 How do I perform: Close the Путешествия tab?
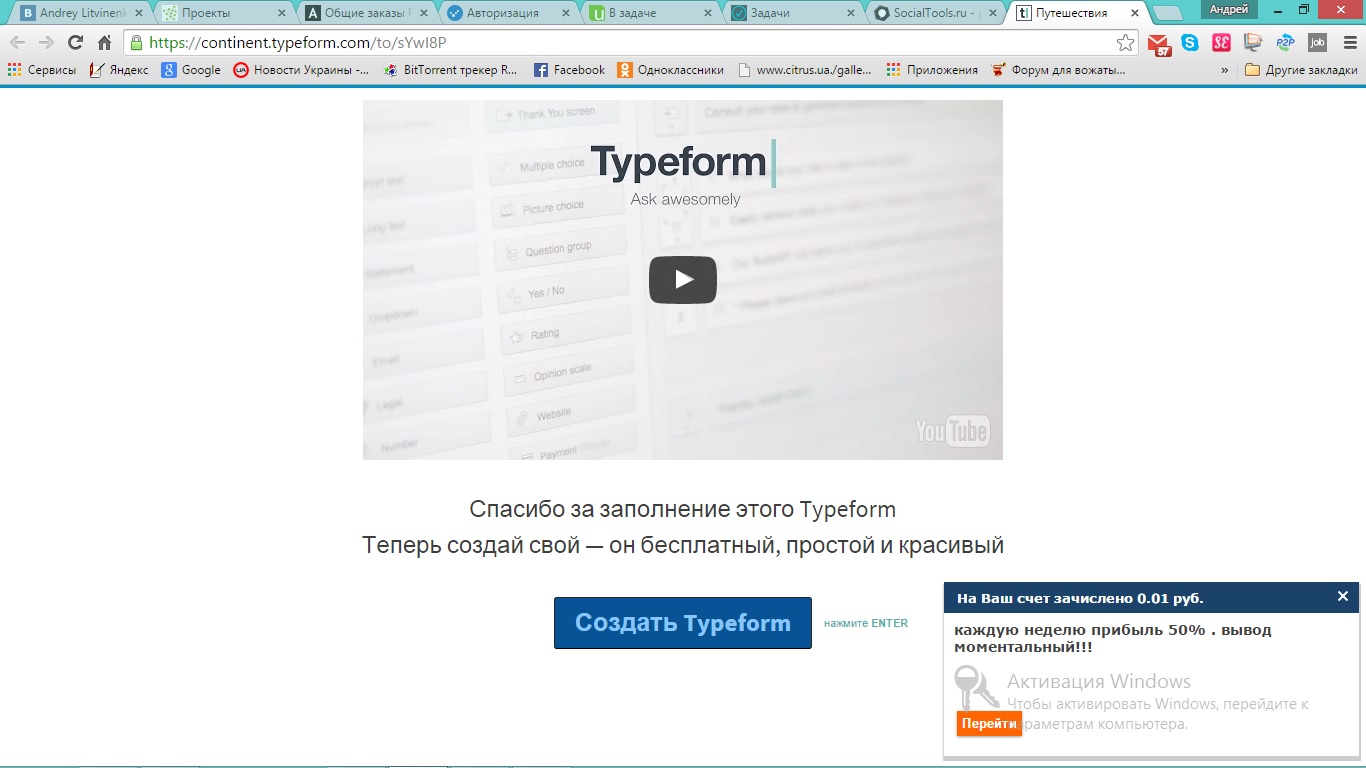(x=1134, y=13)
